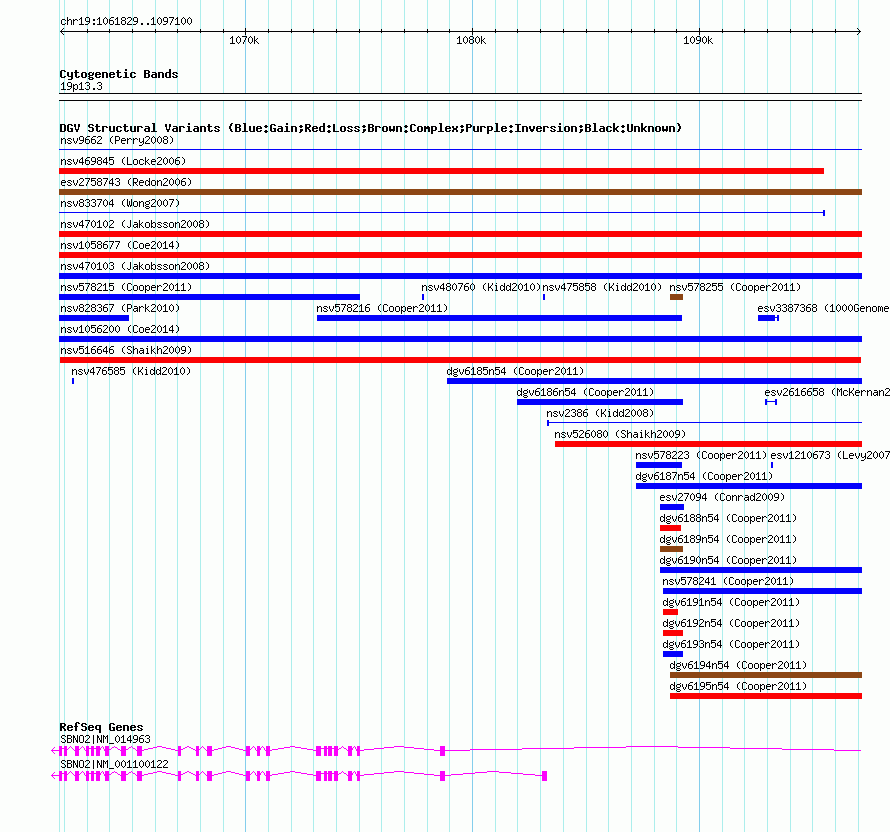890x832 pixels.
Task: Click the nsv470102 (Jakobsson2008) label
Action: 135,224
